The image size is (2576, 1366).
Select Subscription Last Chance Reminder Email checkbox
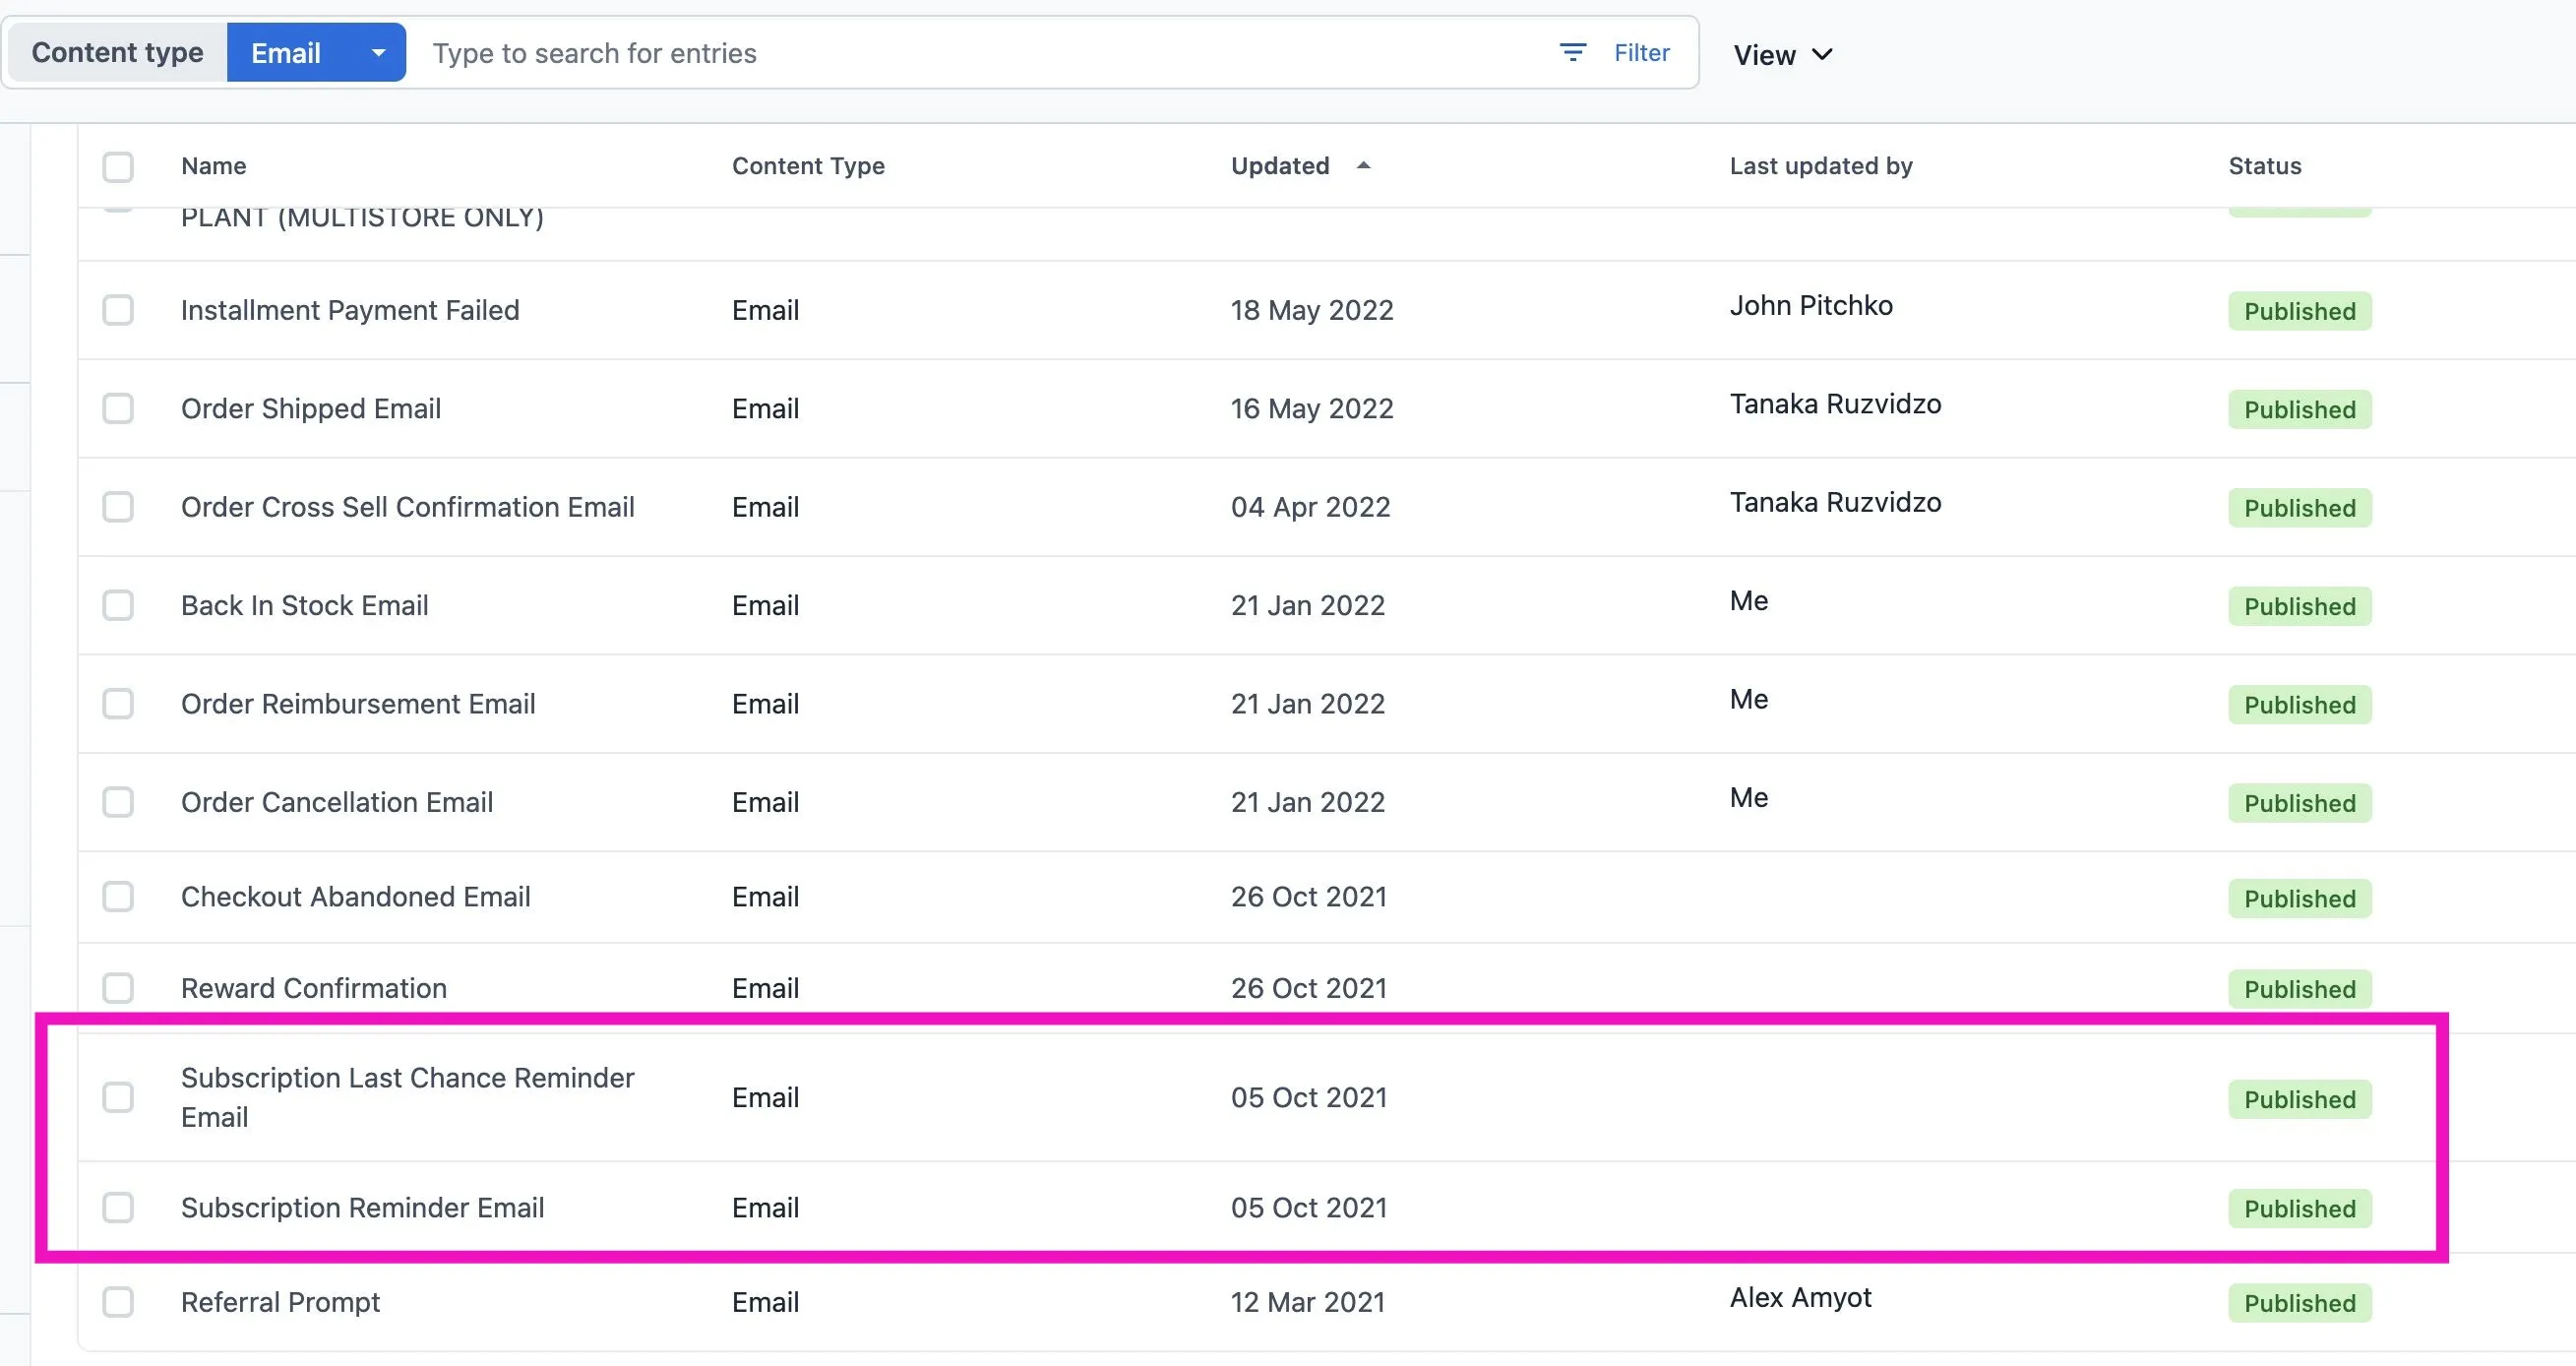point(118,1097)
